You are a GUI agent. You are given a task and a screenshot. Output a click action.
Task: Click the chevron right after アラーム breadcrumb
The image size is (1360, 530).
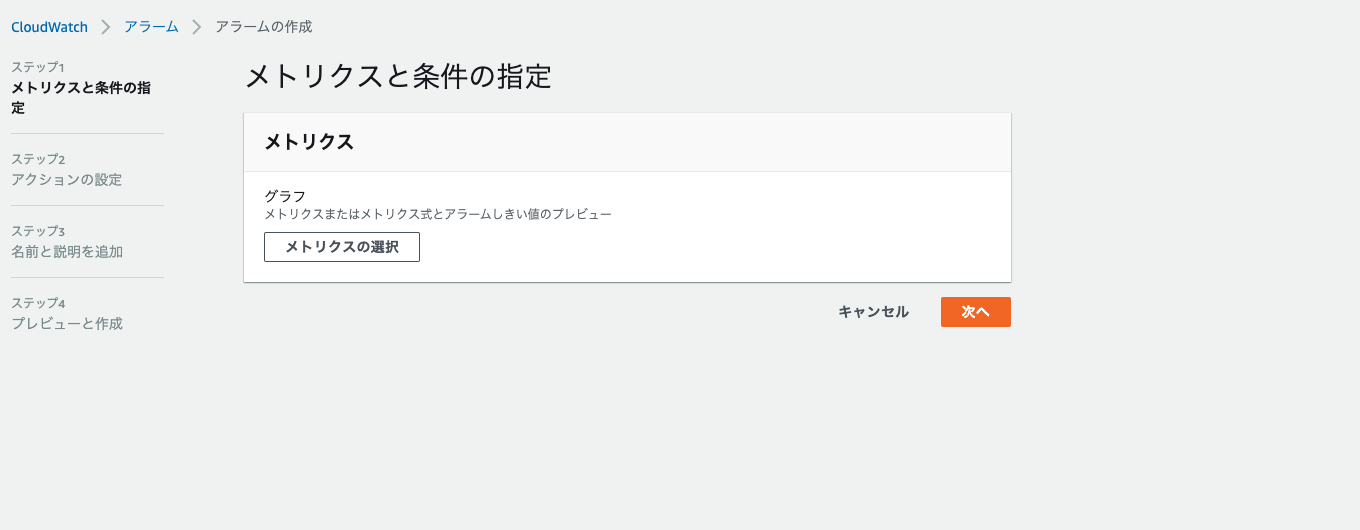[197, 27]
